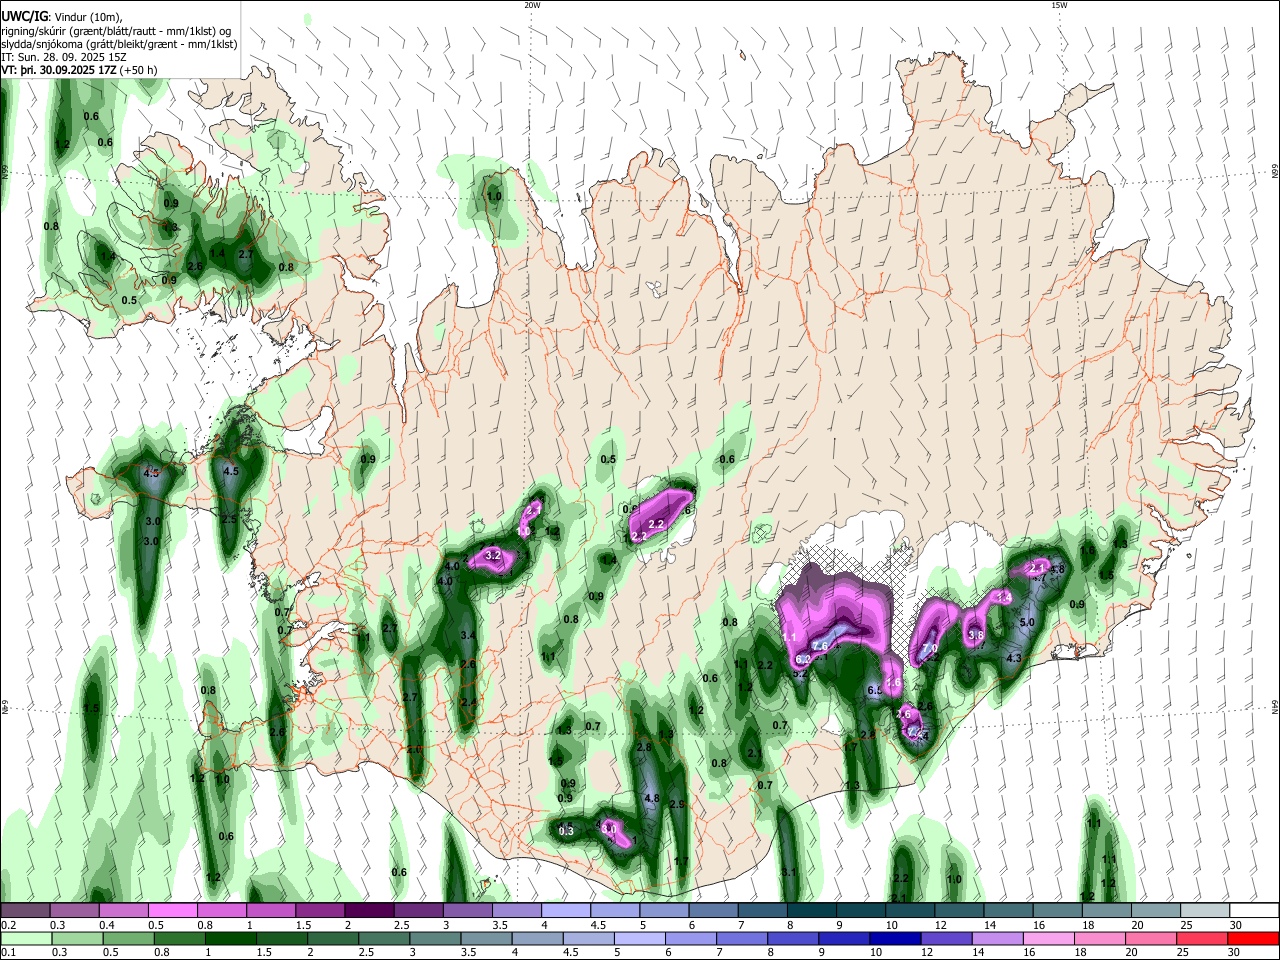The image size is (1280, 960).
Task: Select the bright pink 0.5 snow legend swatch
Action: [x=172, y=910]
